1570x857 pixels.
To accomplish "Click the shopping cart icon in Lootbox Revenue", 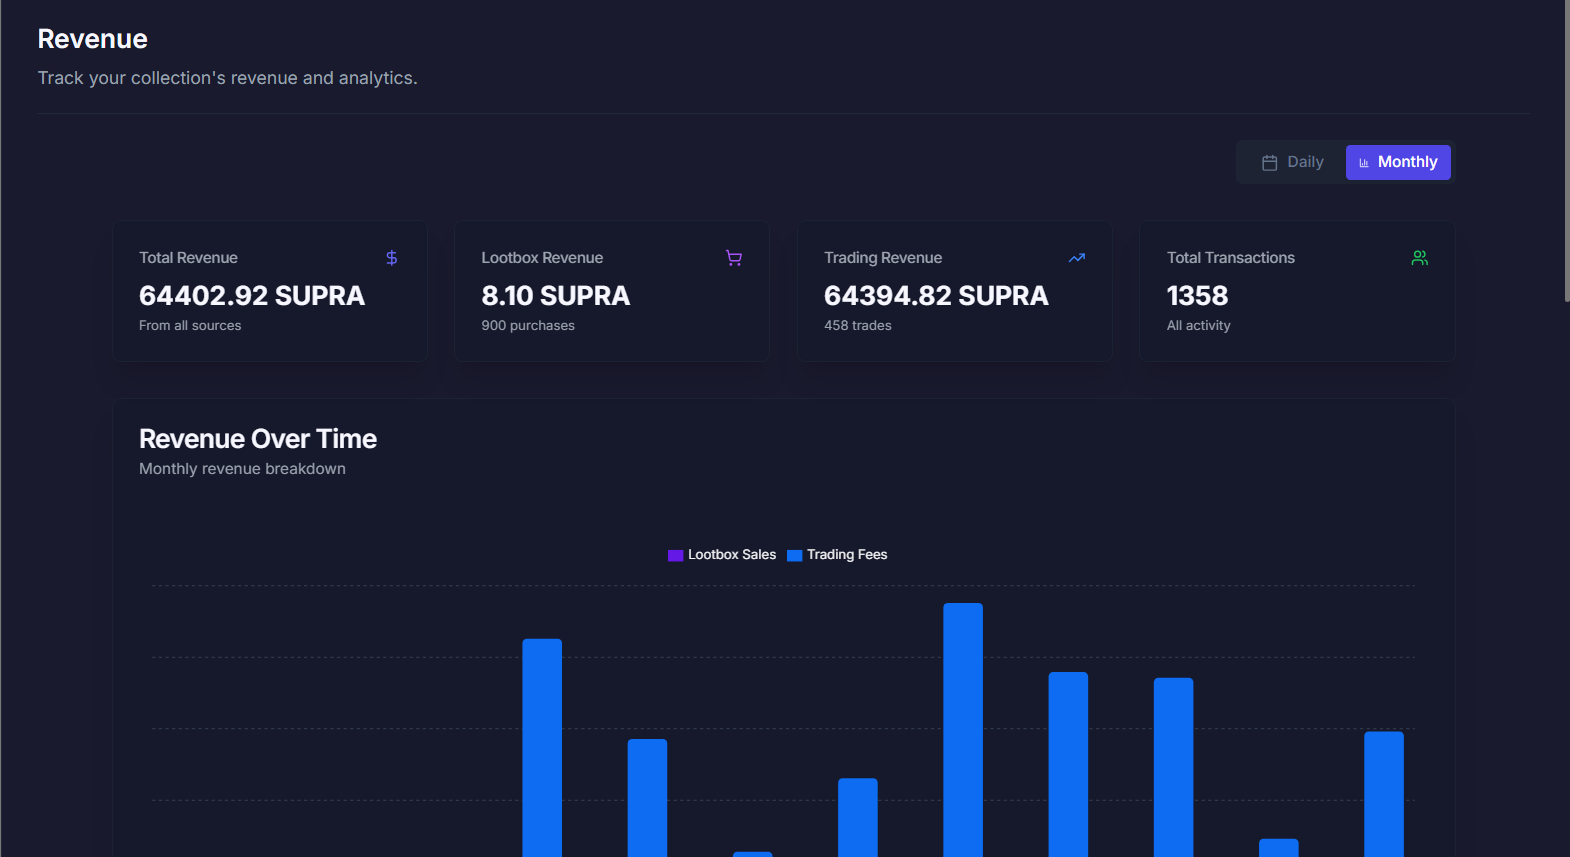I will pos(734,258).
